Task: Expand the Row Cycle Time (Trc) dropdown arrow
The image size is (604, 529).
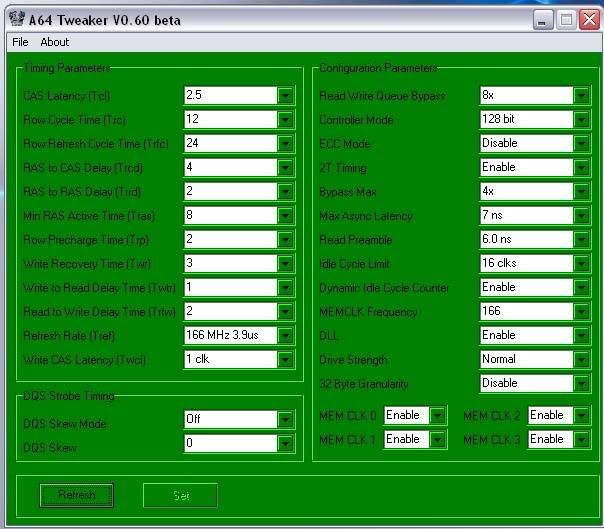Action: click(285, 119)
